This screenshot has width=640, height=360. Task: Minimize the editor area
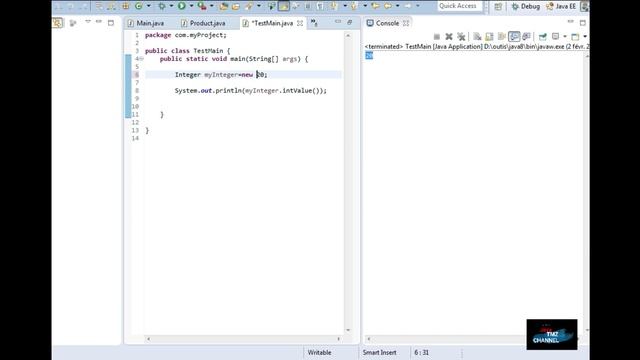click(338, 22)
